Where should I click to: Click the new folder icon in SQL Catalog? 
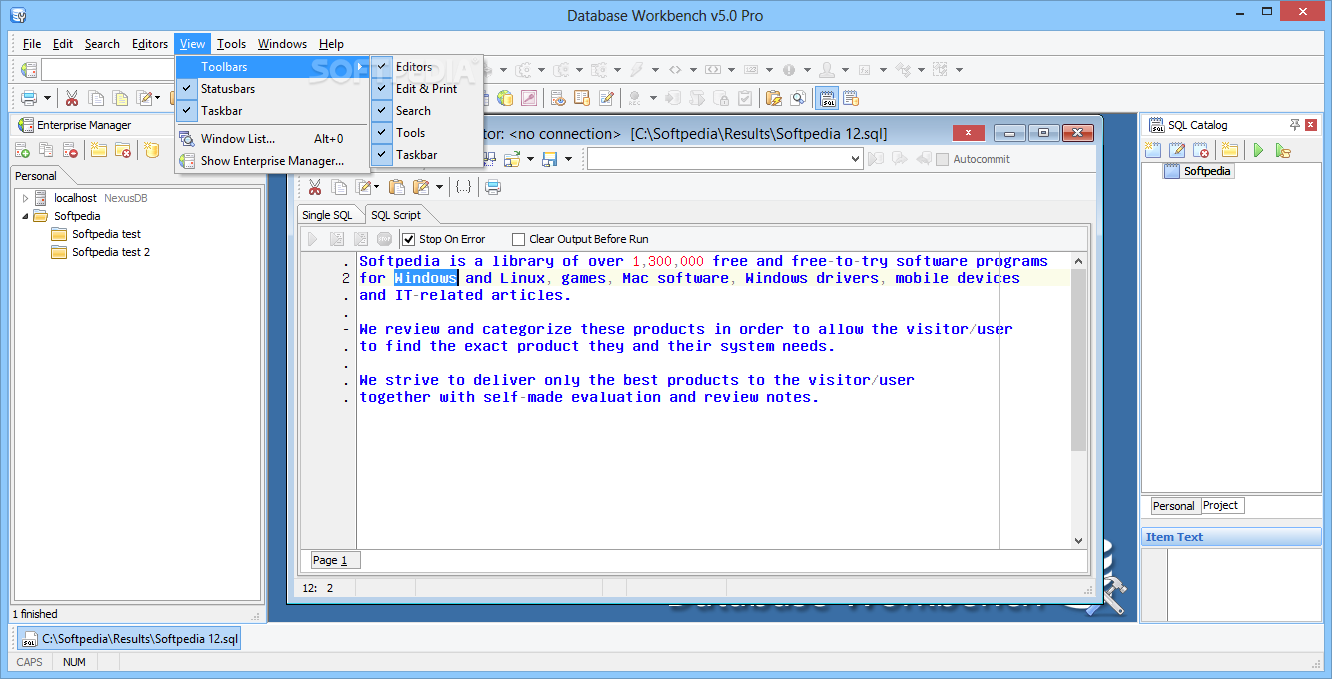1230,150
